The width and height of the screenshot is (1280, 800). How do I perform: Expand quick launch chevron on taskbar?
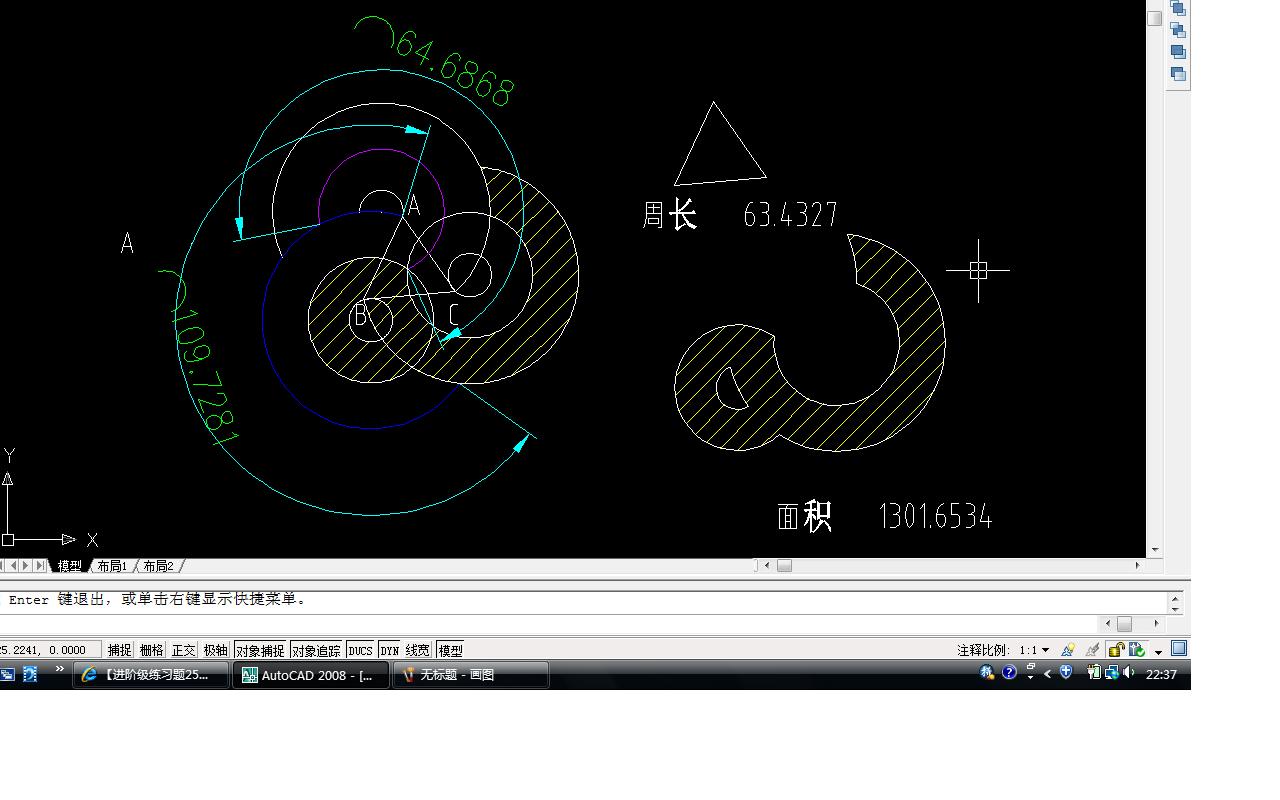tap(60, 669)
